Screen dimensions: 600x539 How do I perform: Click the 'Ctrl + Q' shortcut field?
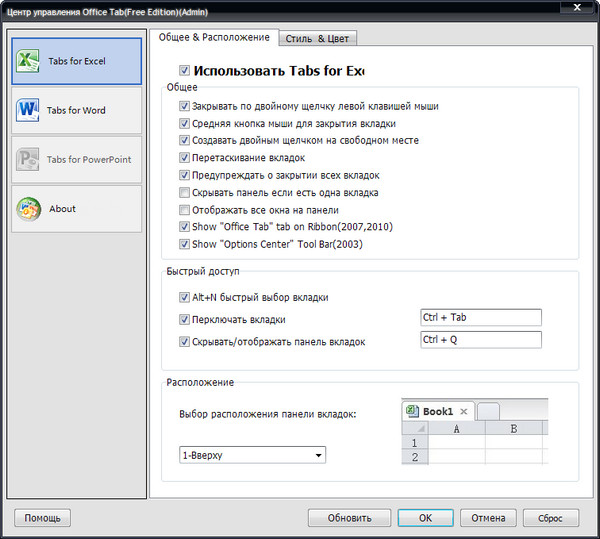(x=480, y=340)
